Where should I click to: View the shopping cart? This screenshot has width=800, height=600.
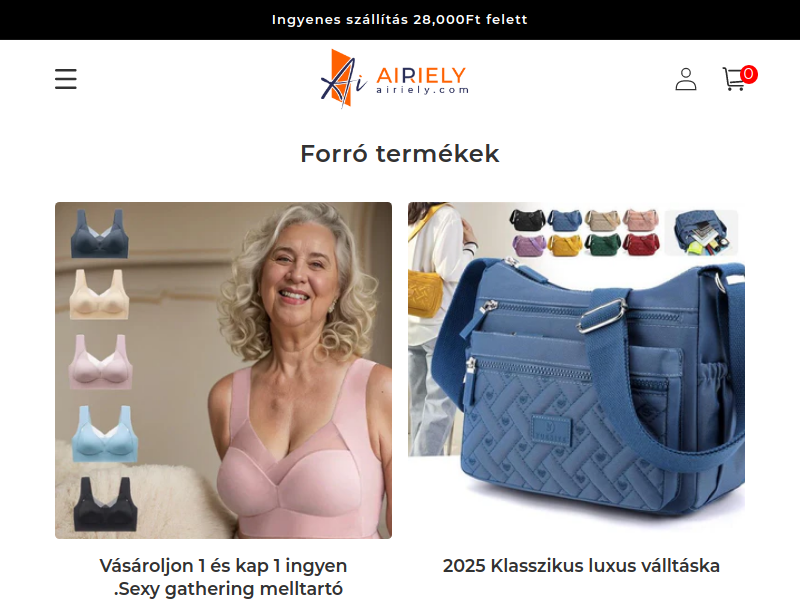739,79
